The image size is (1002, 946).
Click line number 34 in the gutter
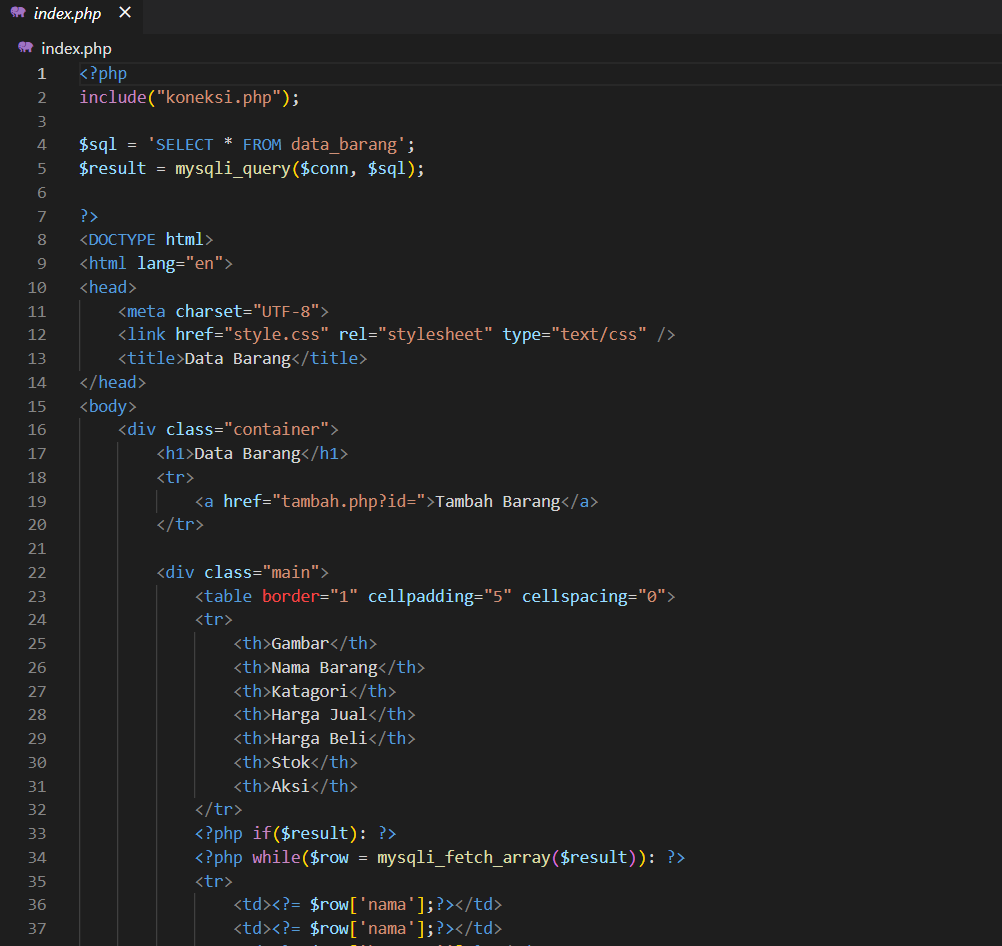(x=37, y=857)
